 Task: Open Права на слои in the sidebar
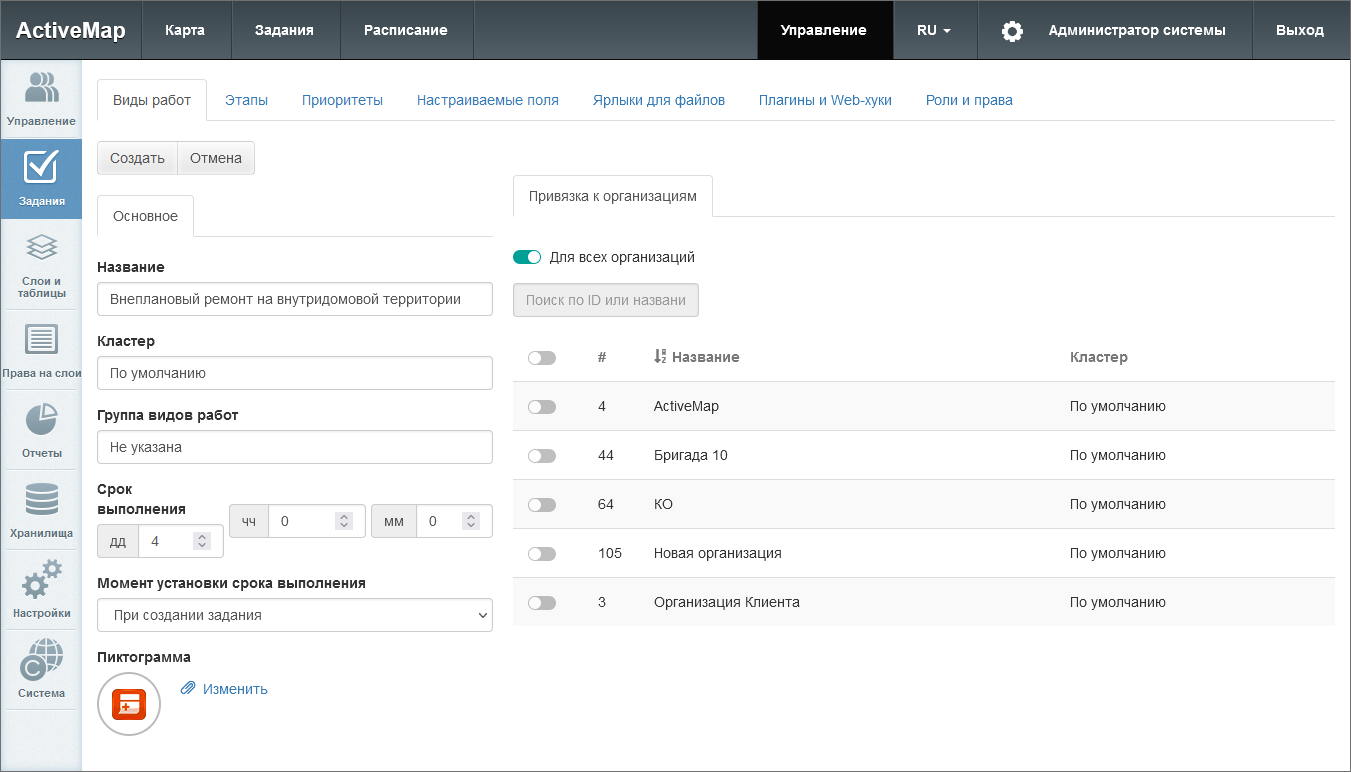point(41,350)
